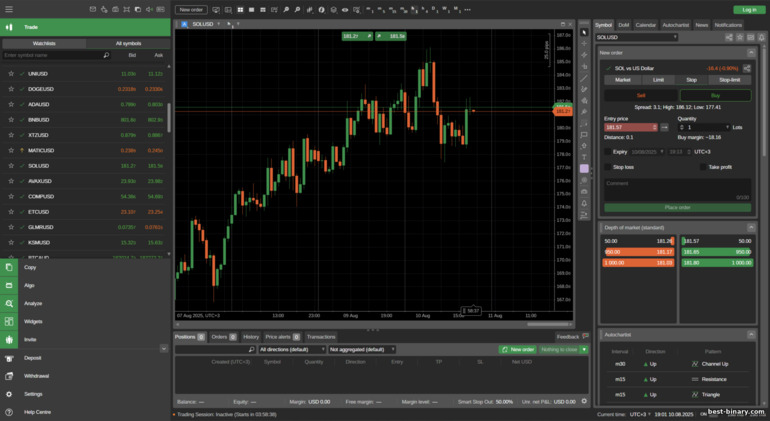Viewport: 770px width, 421px height.
Task: Switch to the Calendar tab
Action: [645, 25]
